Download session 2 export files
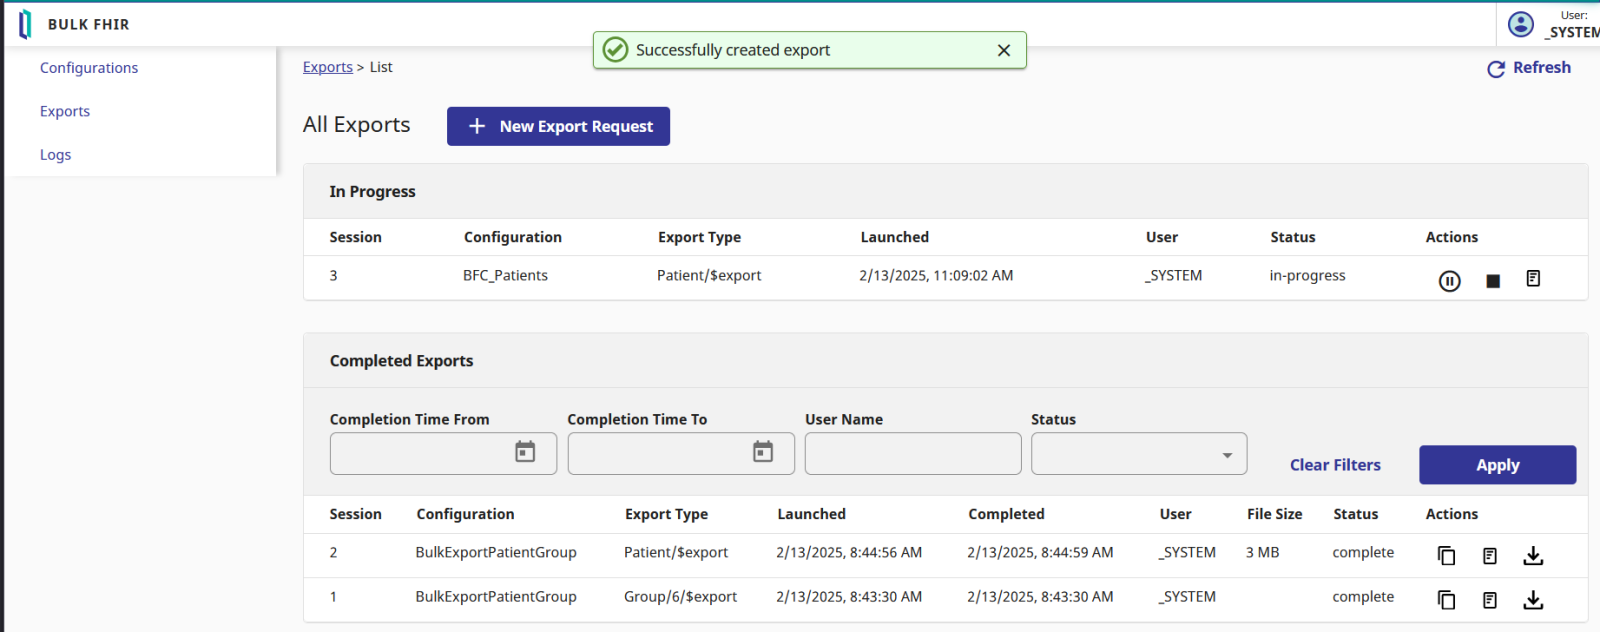Viewport: 1600px width, 632px height. [x=1533, y=556]
